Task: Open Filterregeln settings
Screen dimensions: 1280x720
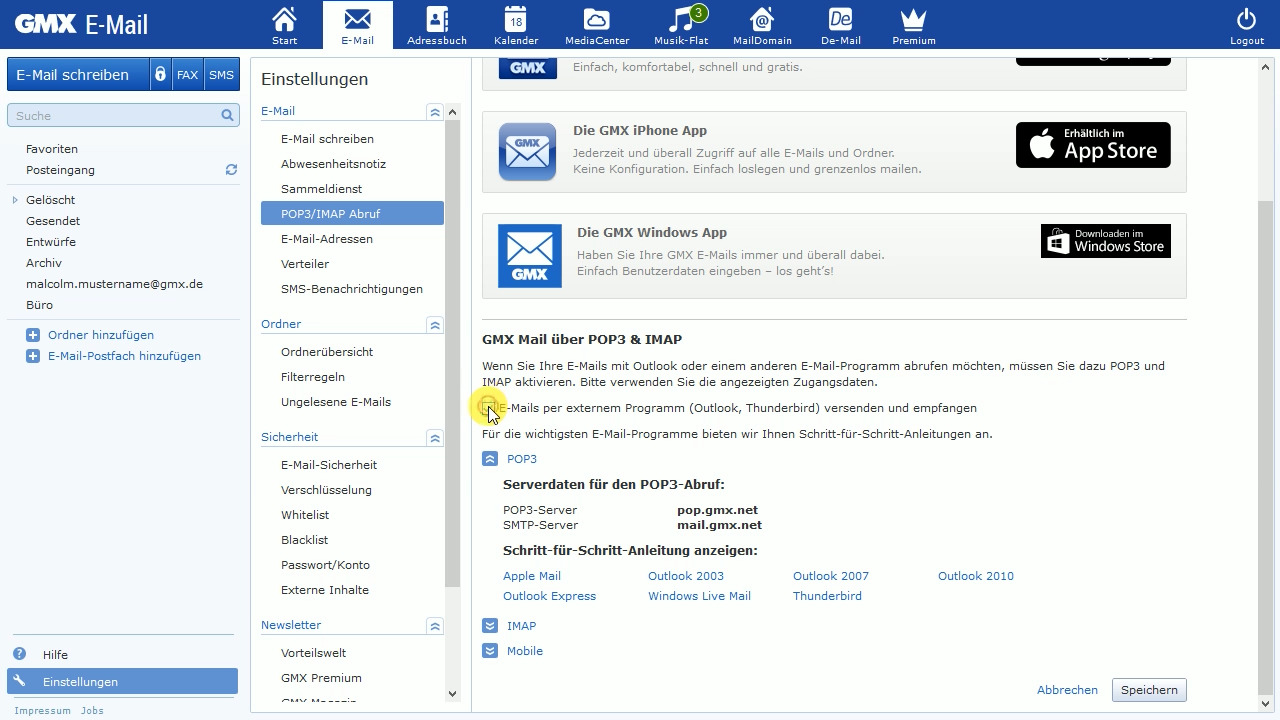Action: (313, 377)
